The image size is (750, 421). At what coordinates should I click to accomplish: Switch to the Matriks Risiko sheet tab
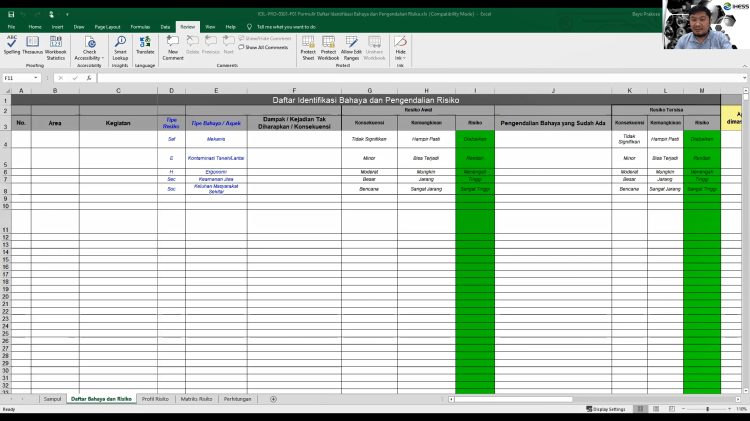coord(196,398)
